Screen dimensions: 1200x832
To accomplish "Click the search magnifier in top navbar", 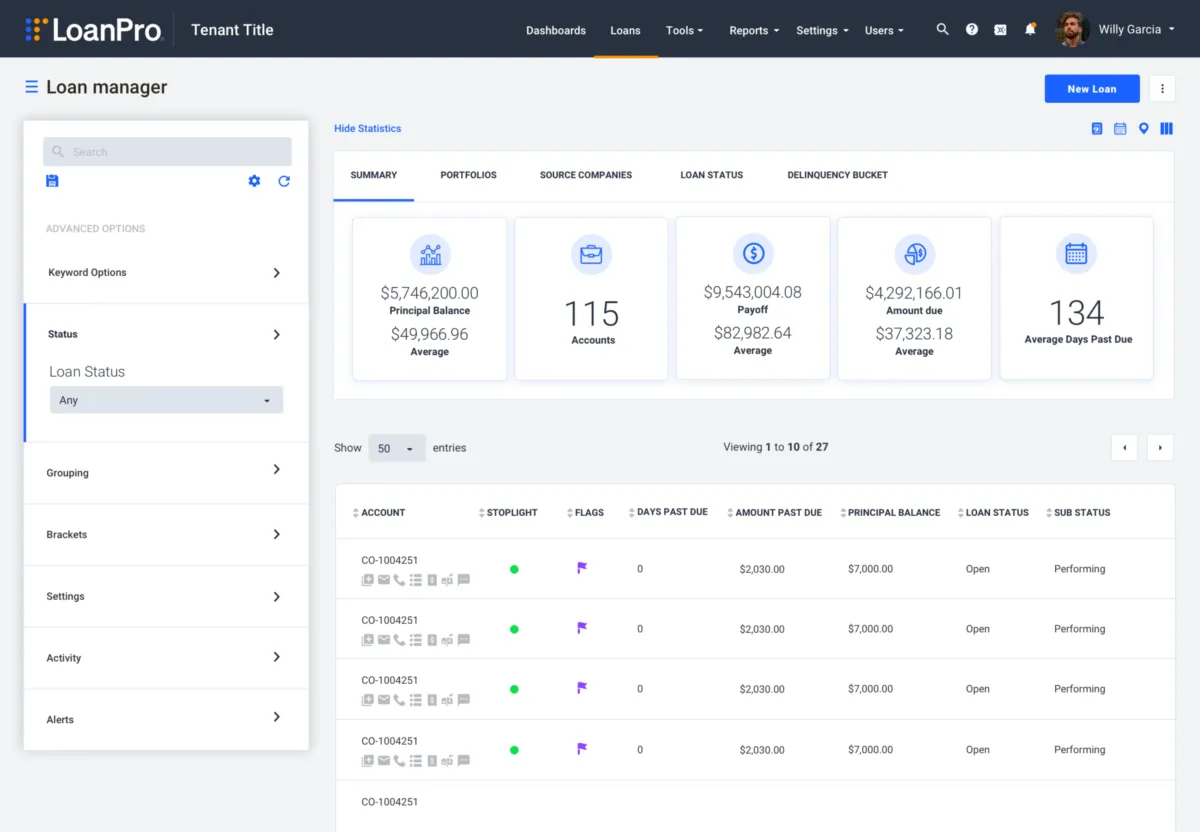I will pyautogui.click(x=942, y=30).
